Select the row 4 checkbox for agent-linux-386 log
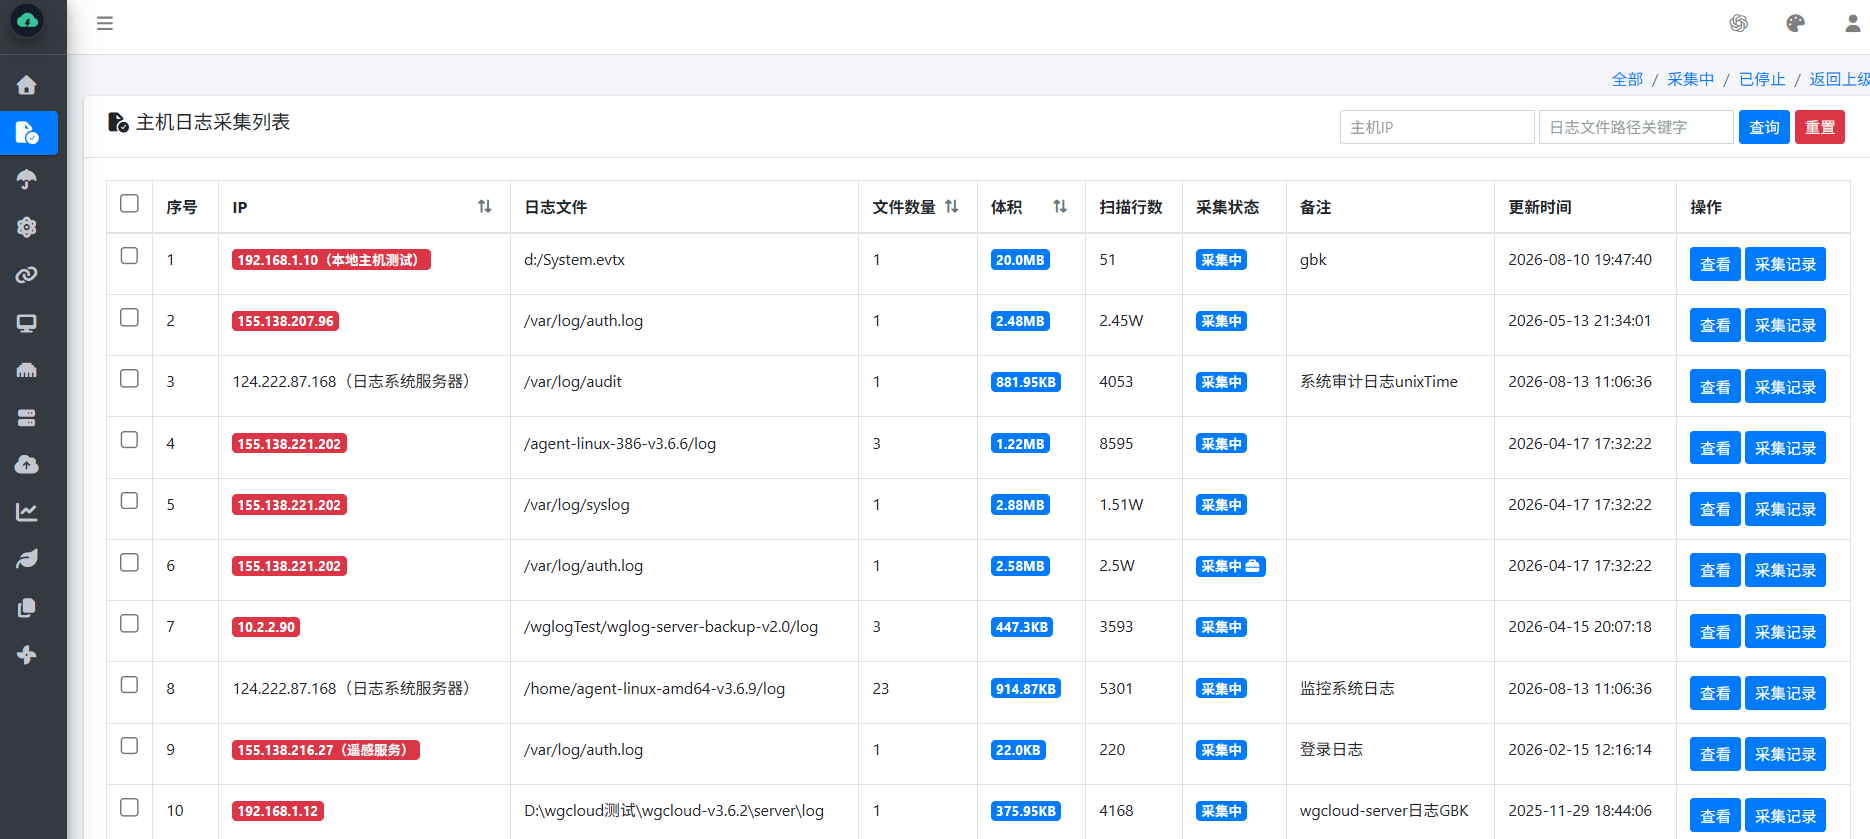The image size is (1870, 839). click(x=129, y=440)
